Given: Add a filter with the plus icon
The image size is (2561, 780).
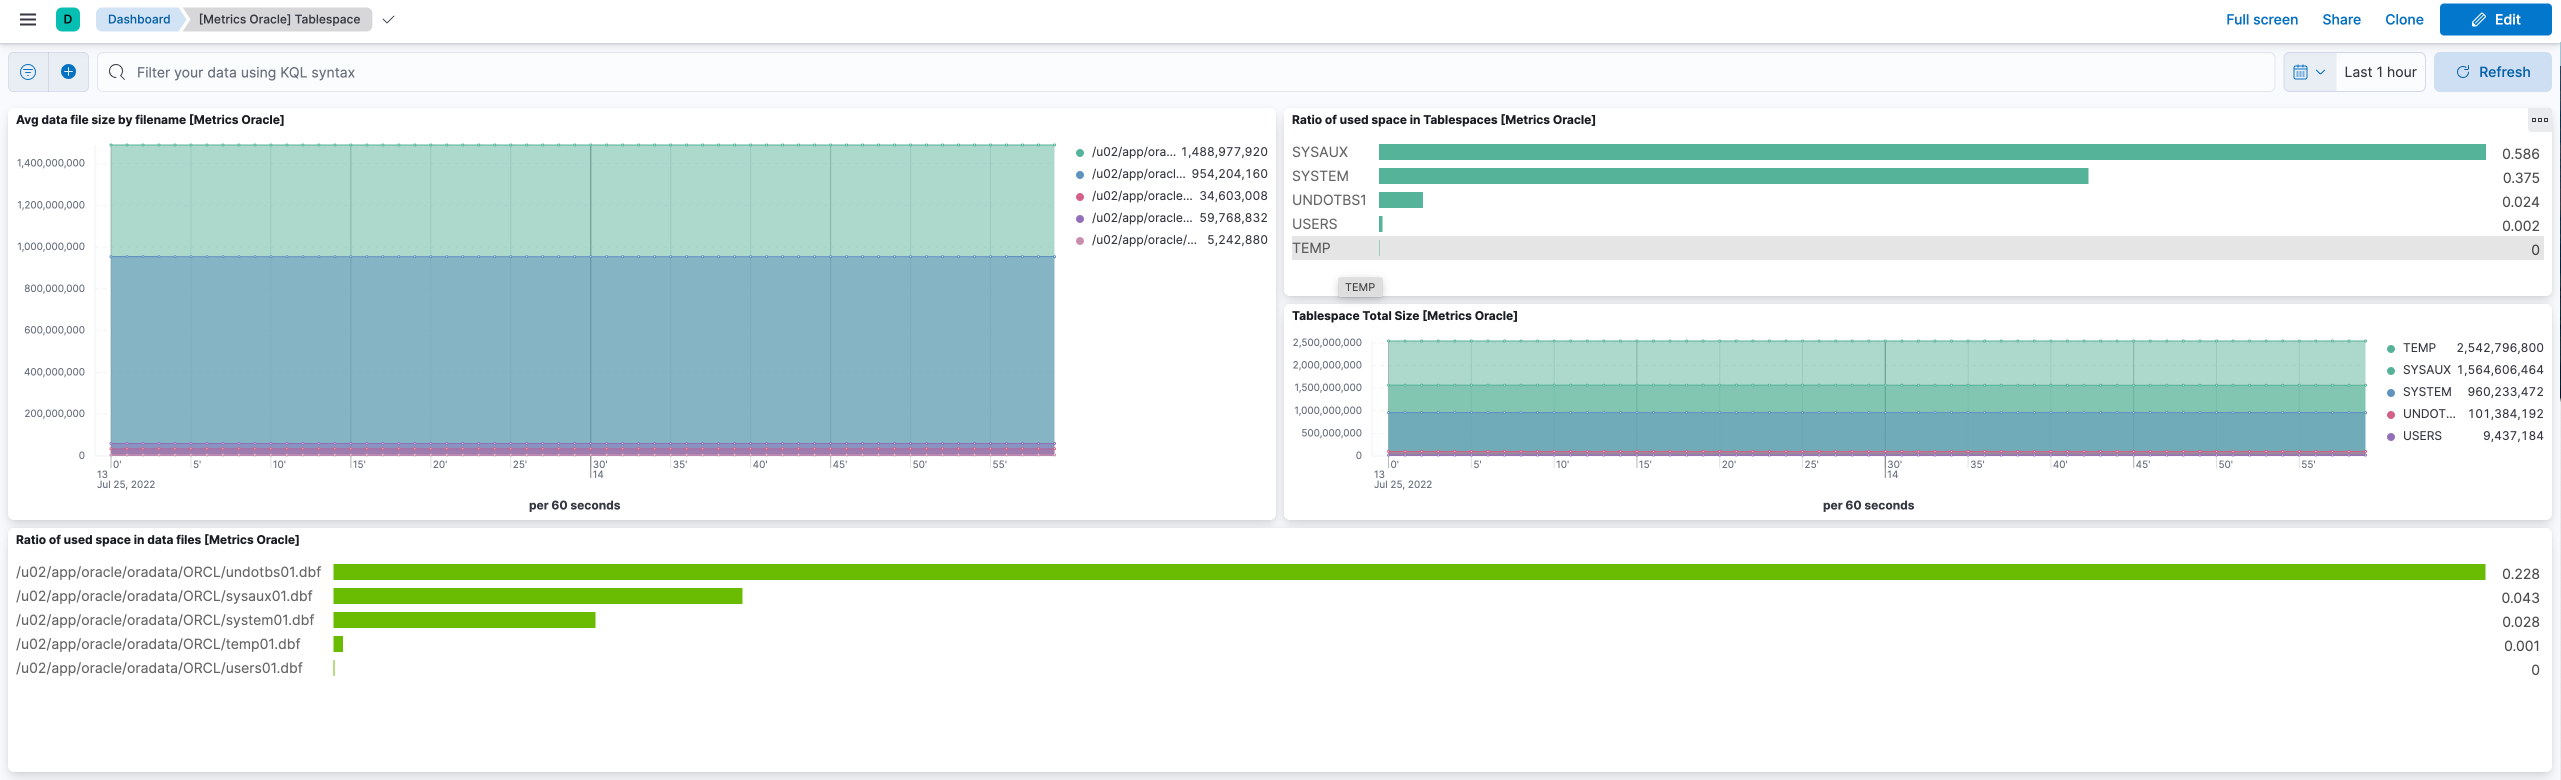Looking at the screenshot, I should tap(68, 72).
